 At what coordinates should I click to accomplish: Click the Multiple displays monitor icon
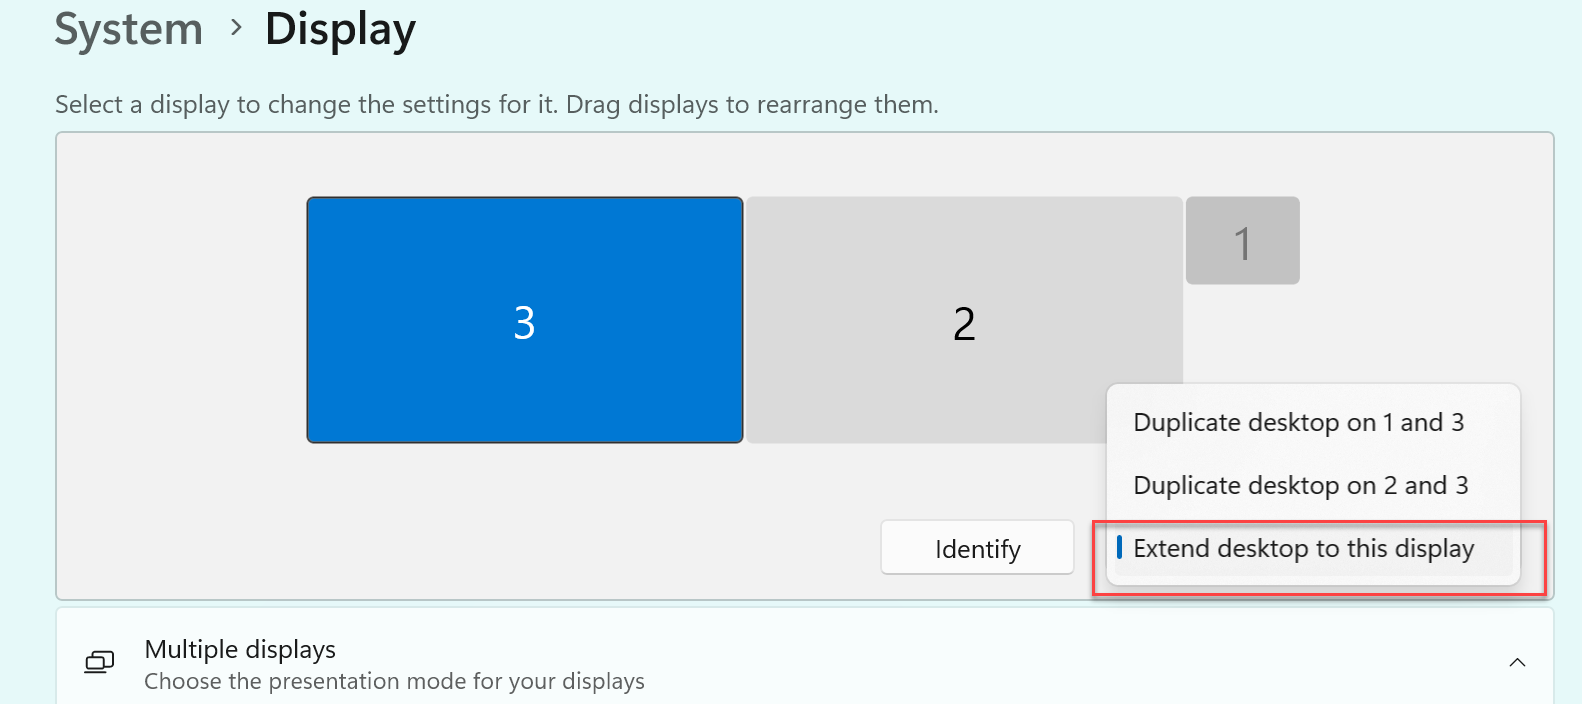click(x=99, y=662)
